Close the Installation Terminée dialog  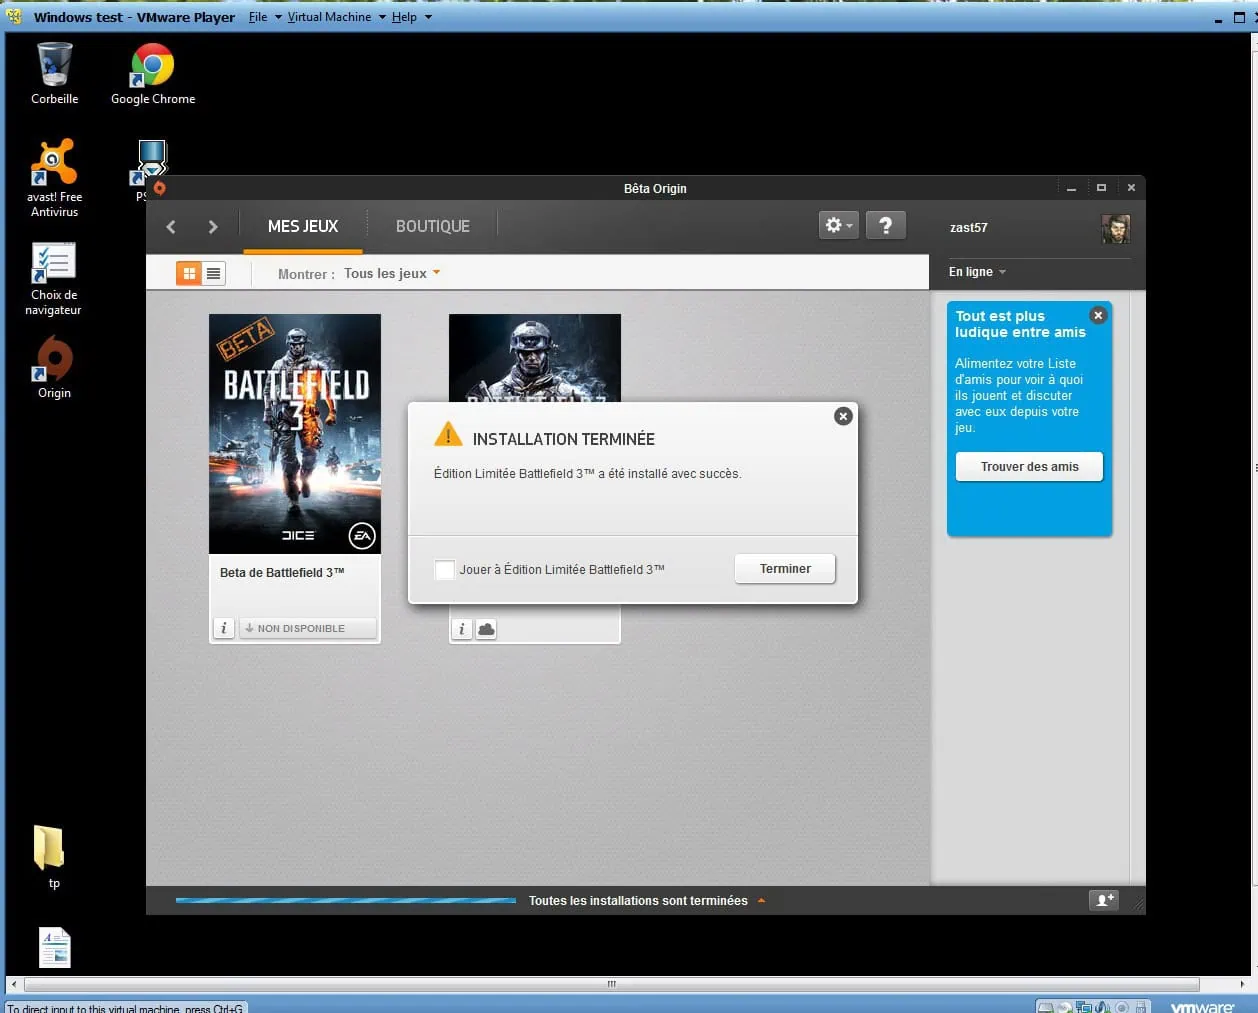pos(843,416)
